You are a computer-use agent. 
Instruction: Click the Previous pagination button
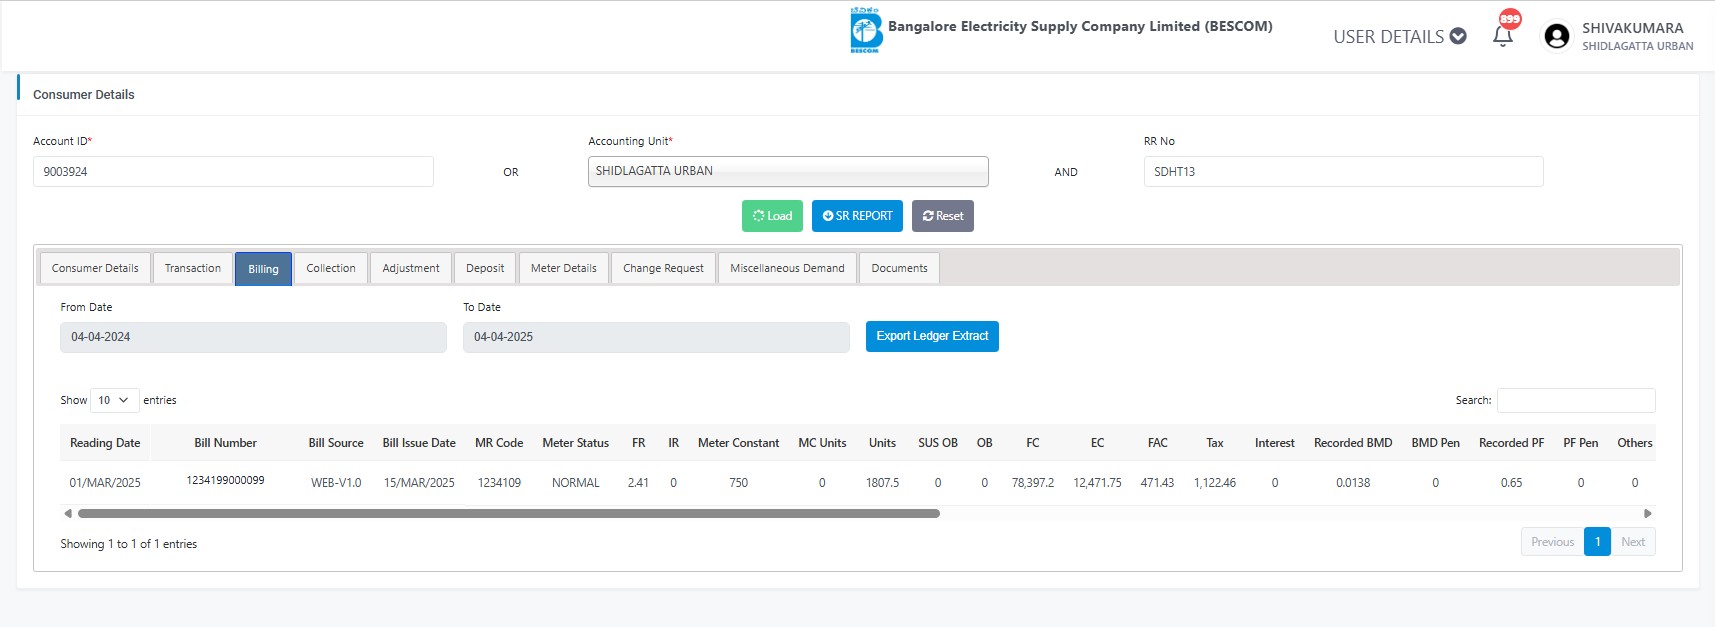pos(1552,542)
